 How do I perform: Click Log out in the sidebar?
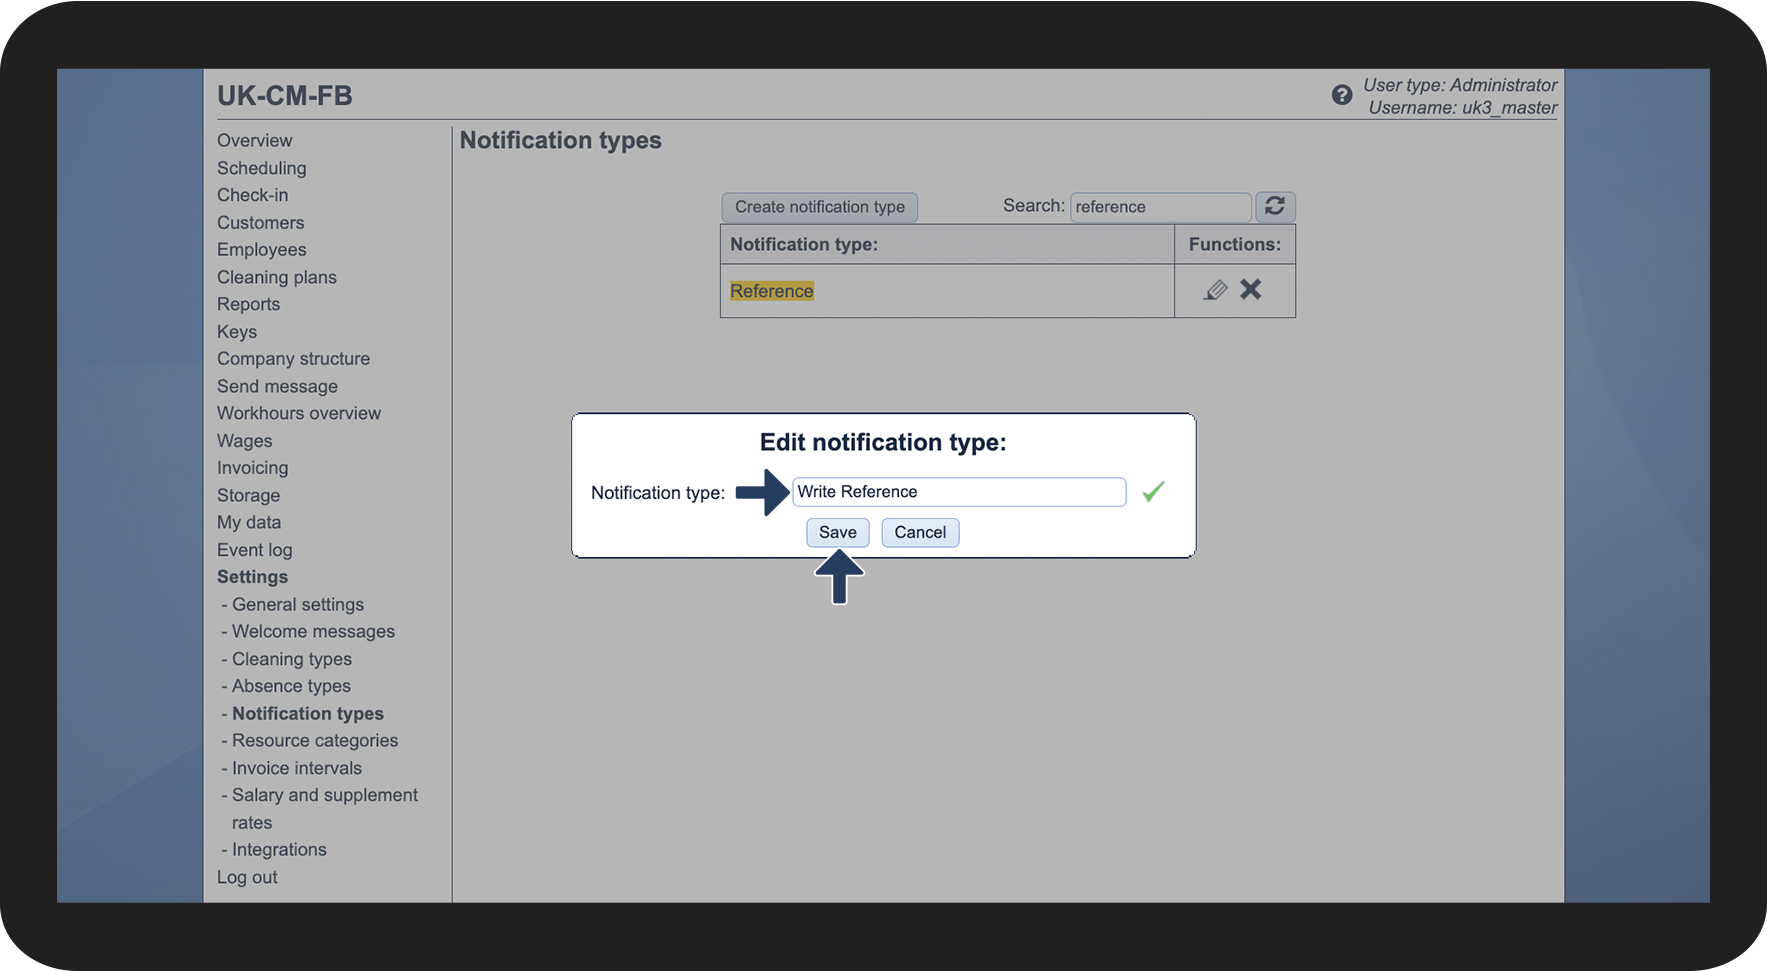(x=247, y=877)
